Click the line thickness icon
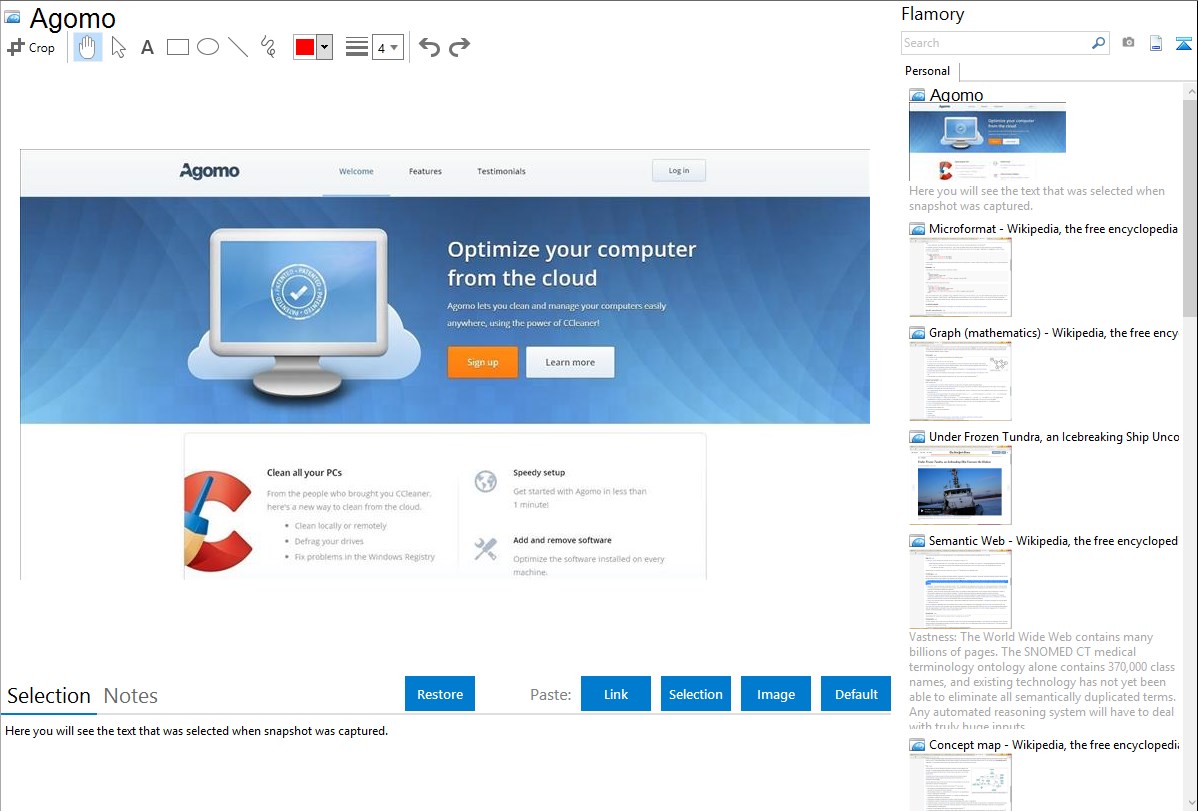 (x=357, y=47)
